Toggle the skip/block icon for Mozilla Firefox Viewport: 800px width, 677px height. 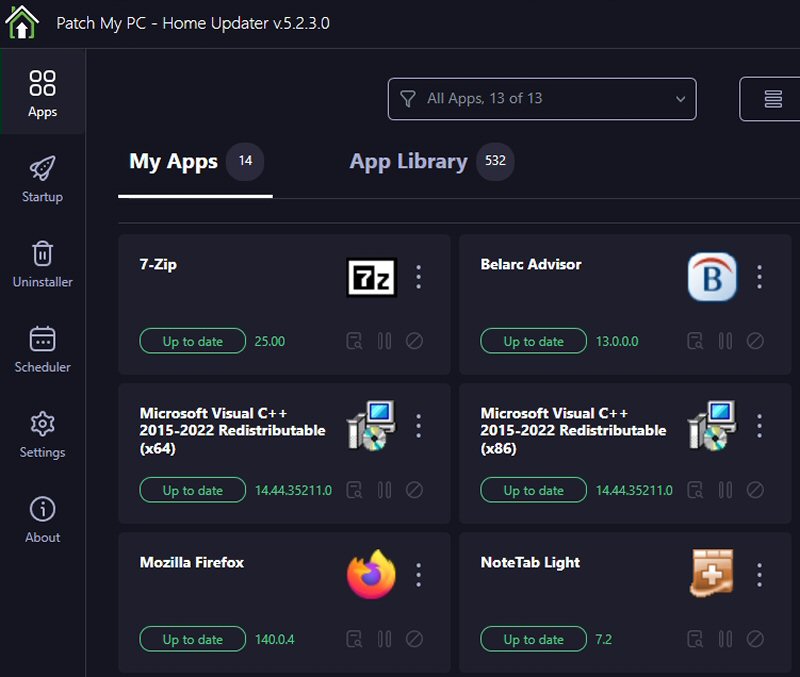click(x=414, y=639)
